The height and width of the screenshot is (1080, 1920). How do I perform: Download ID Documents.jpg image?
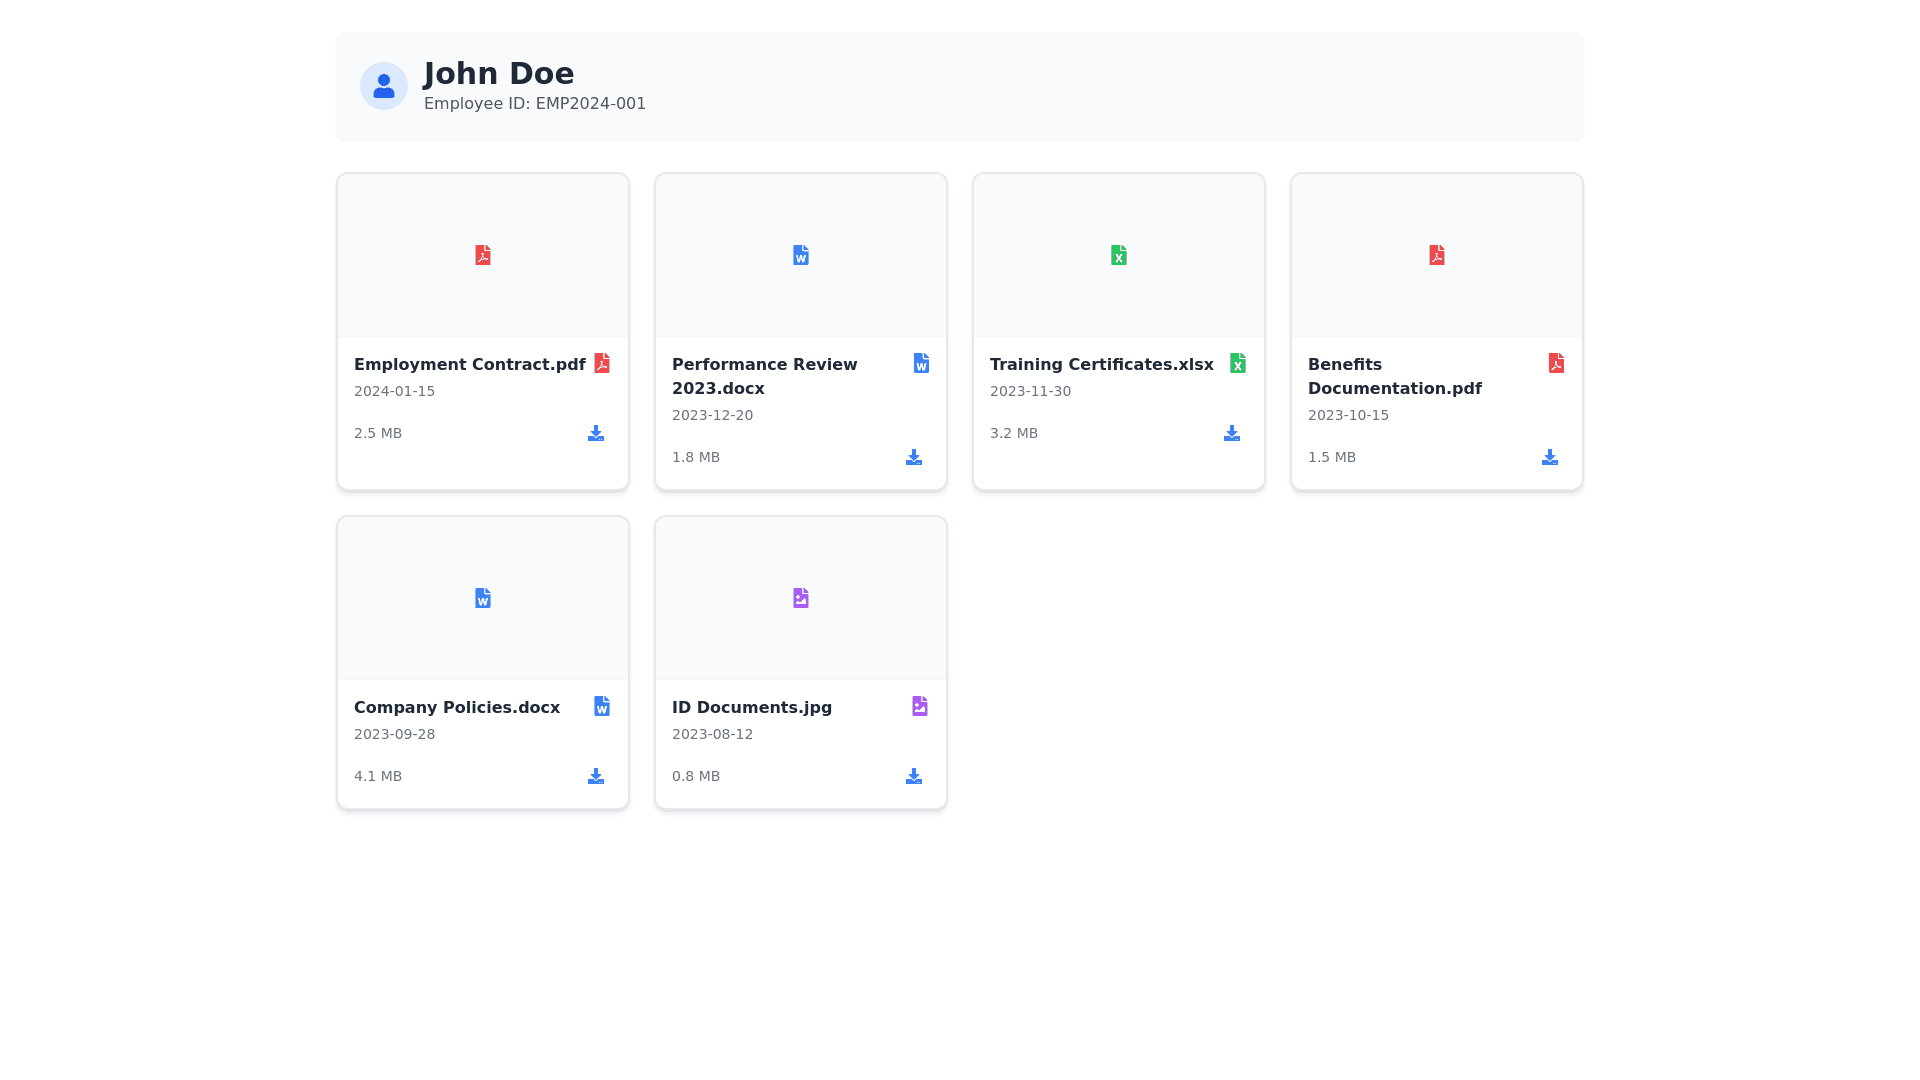coord(914,776)
